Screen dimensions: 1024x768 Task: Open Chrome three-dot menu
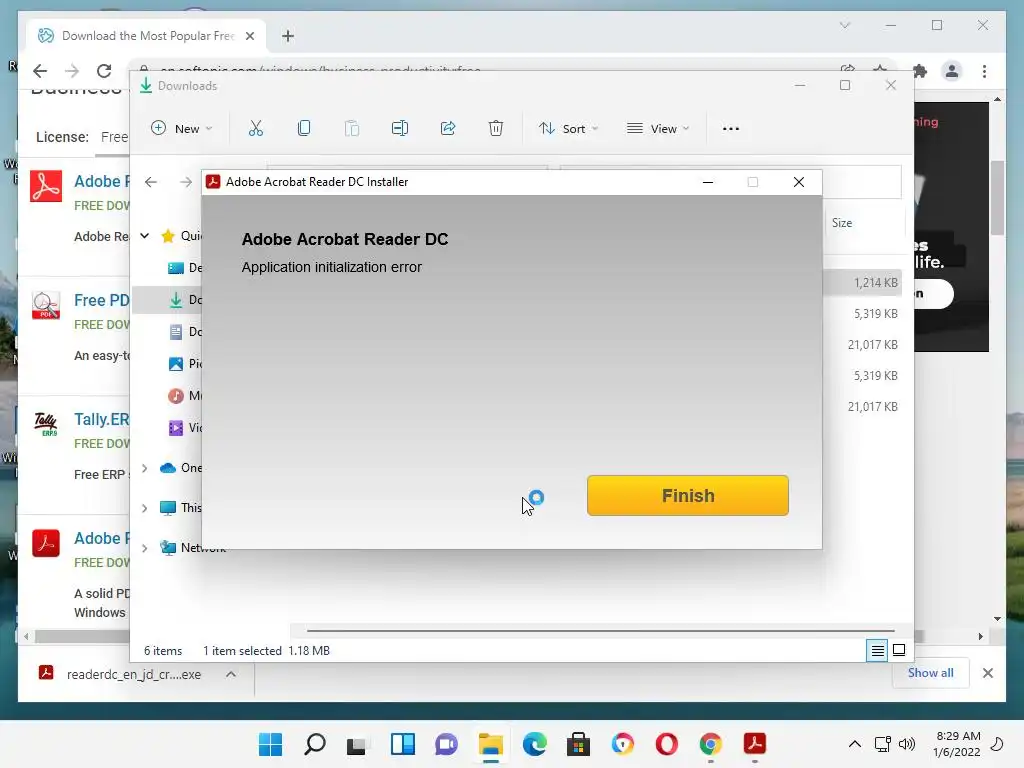[x=984, y=71]
